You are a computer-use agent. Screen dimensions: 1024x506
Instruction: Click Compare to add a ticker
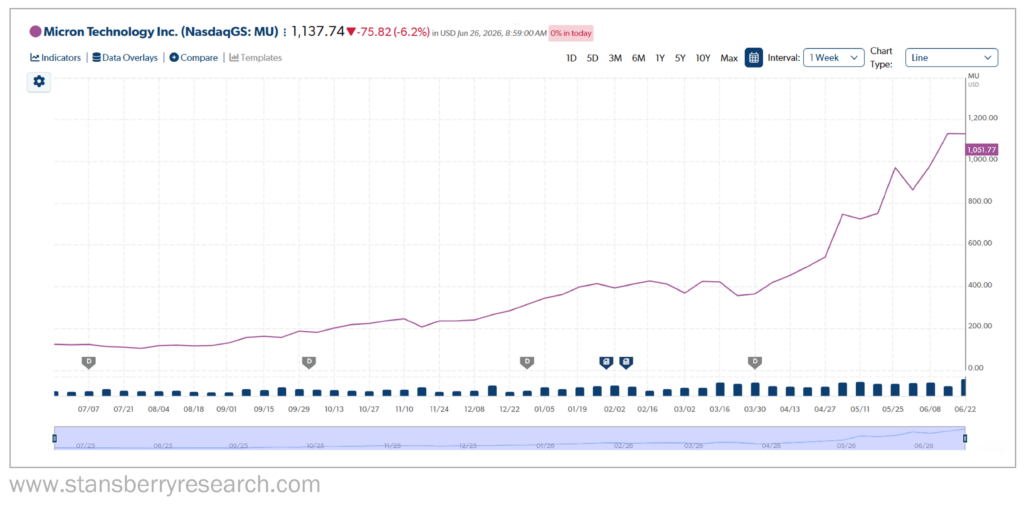pos(194,57)
